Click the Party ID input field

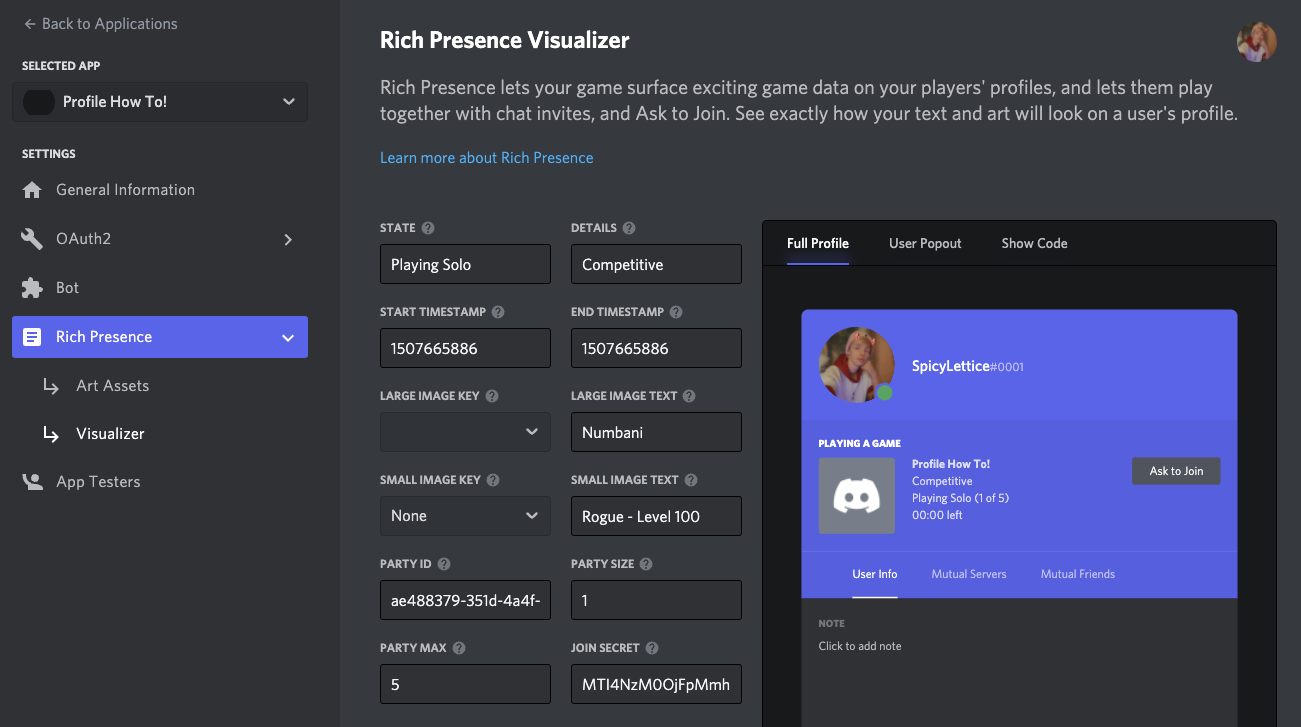[x=465, y=599]
